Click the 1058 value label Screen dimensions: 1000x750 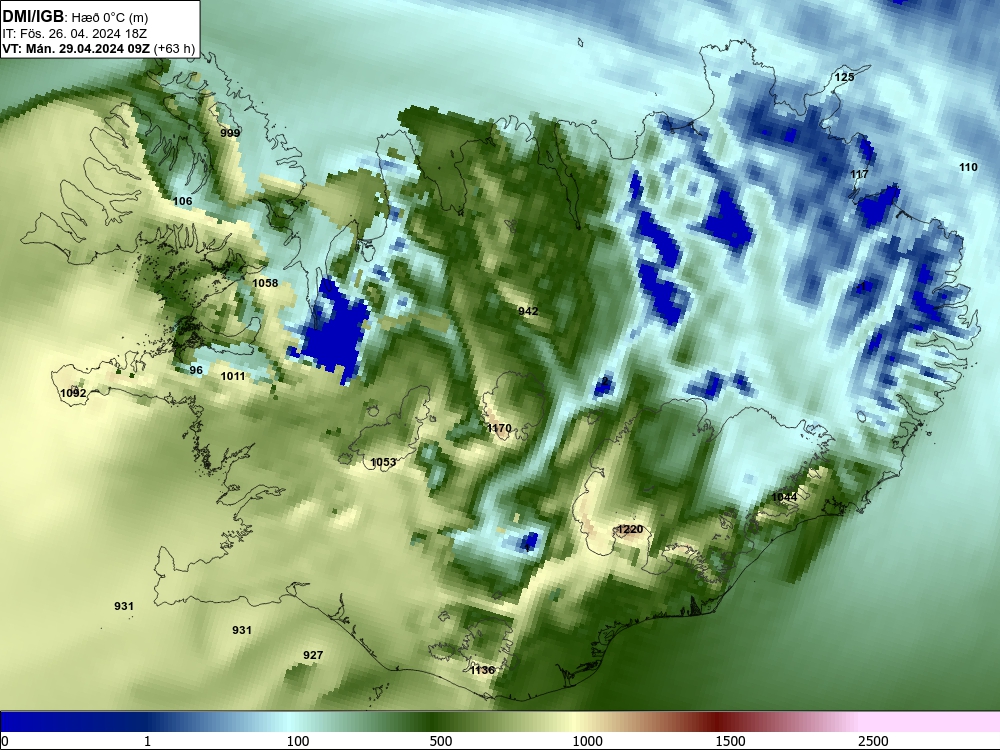265,283
